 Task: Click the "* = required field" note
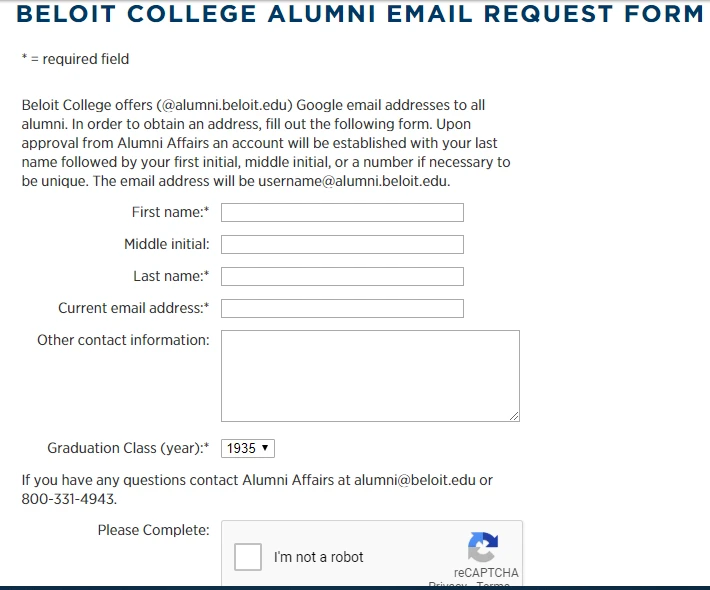click(75, 59)
